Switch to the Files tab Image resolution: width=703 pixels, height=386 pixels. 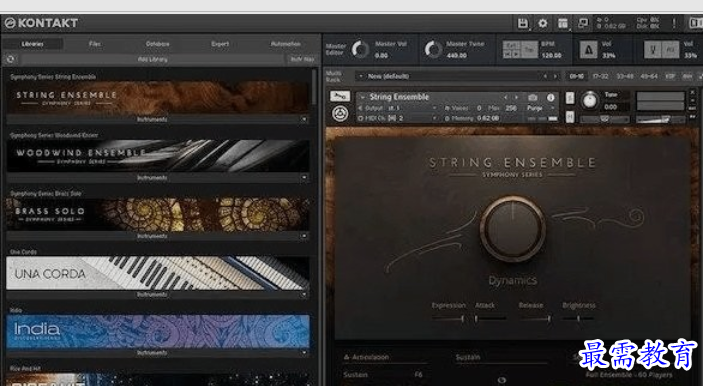click(95, 44)
